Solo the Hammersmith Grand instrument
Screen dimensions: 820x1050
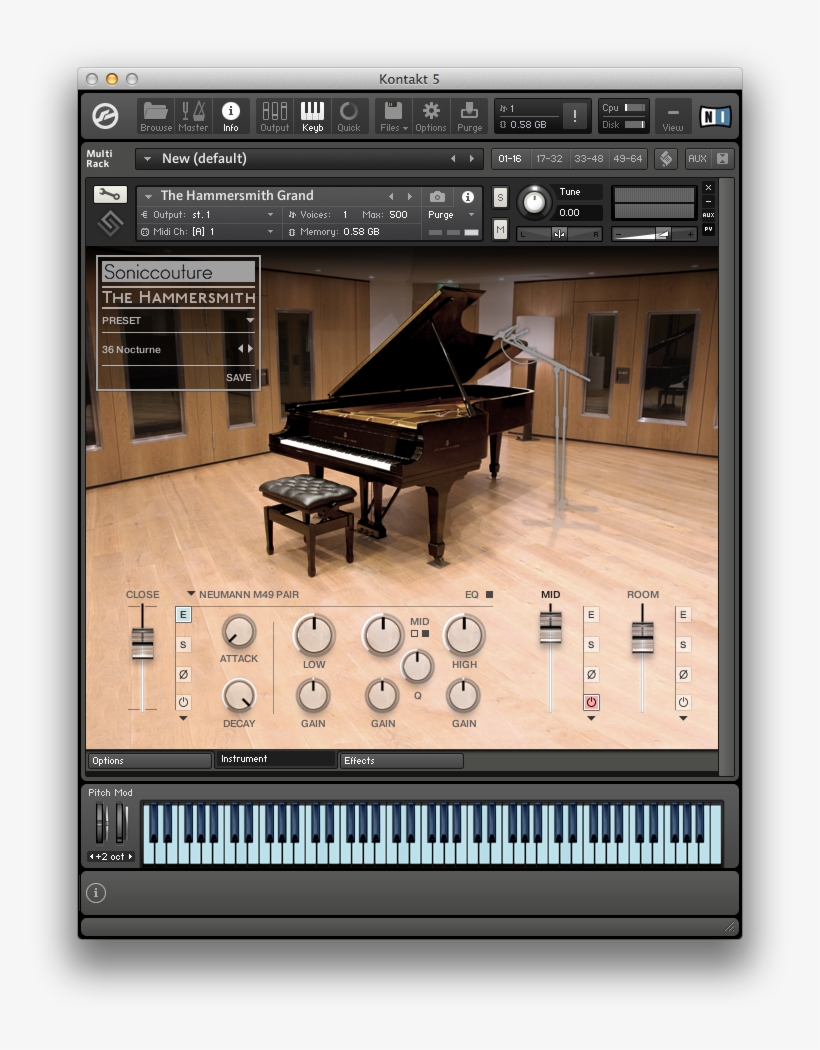[x=500, y=197]
